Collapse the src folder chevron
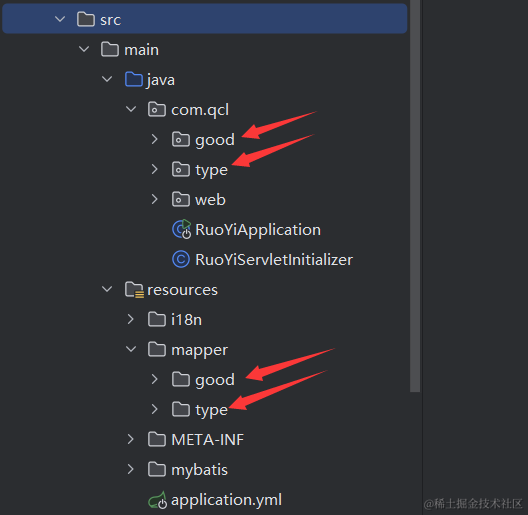528x515 pixels. click(60, 19)
